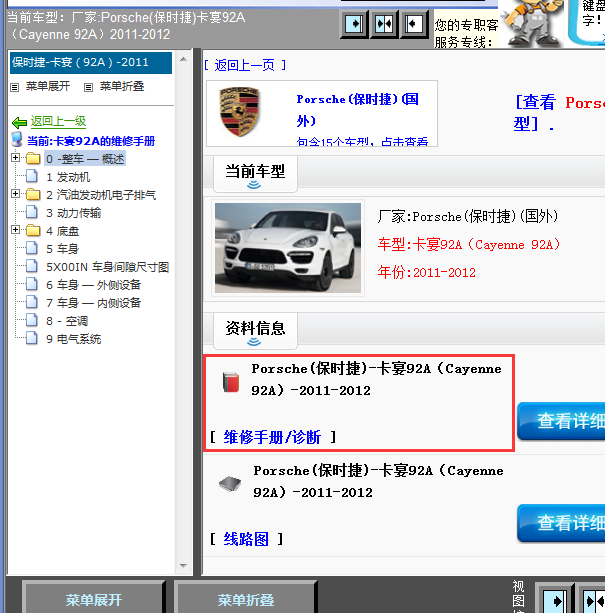This screenshot has height=613, width=605.
Task: Click the first Porsche Cayenne 92A 2011-2012 title
Action: [x=376, y=379]
